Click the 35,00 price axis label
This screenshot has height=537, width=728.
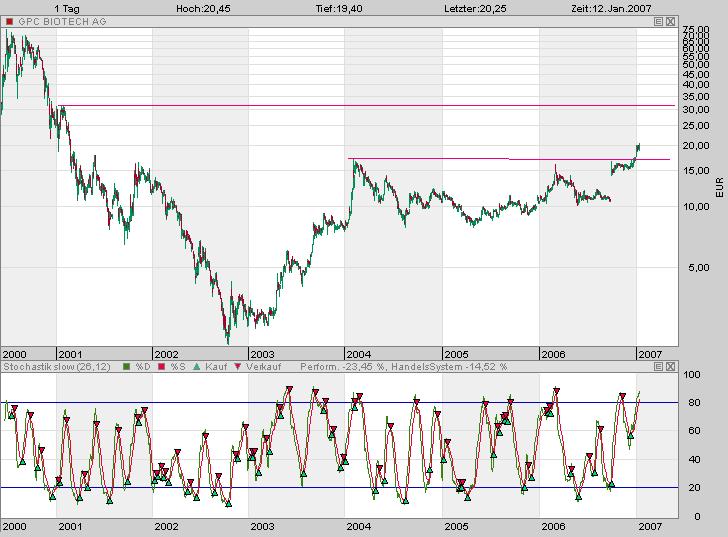click(696, 97)
